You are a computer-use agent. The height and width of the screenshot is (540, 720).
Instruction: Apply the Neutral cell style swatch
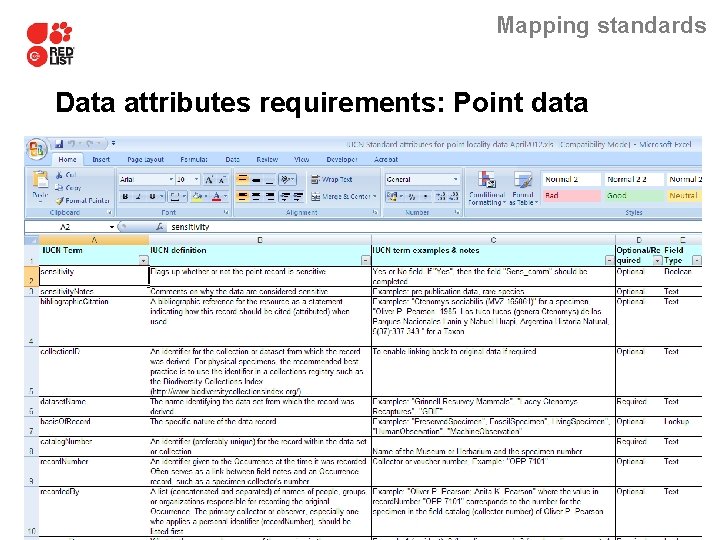coord(684,196)
